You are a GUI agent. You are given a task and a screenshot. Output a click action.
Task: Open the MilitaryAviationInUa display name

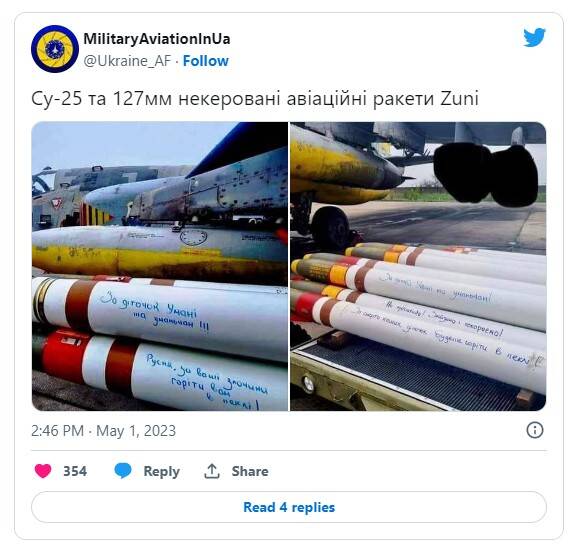coord(157,39)
